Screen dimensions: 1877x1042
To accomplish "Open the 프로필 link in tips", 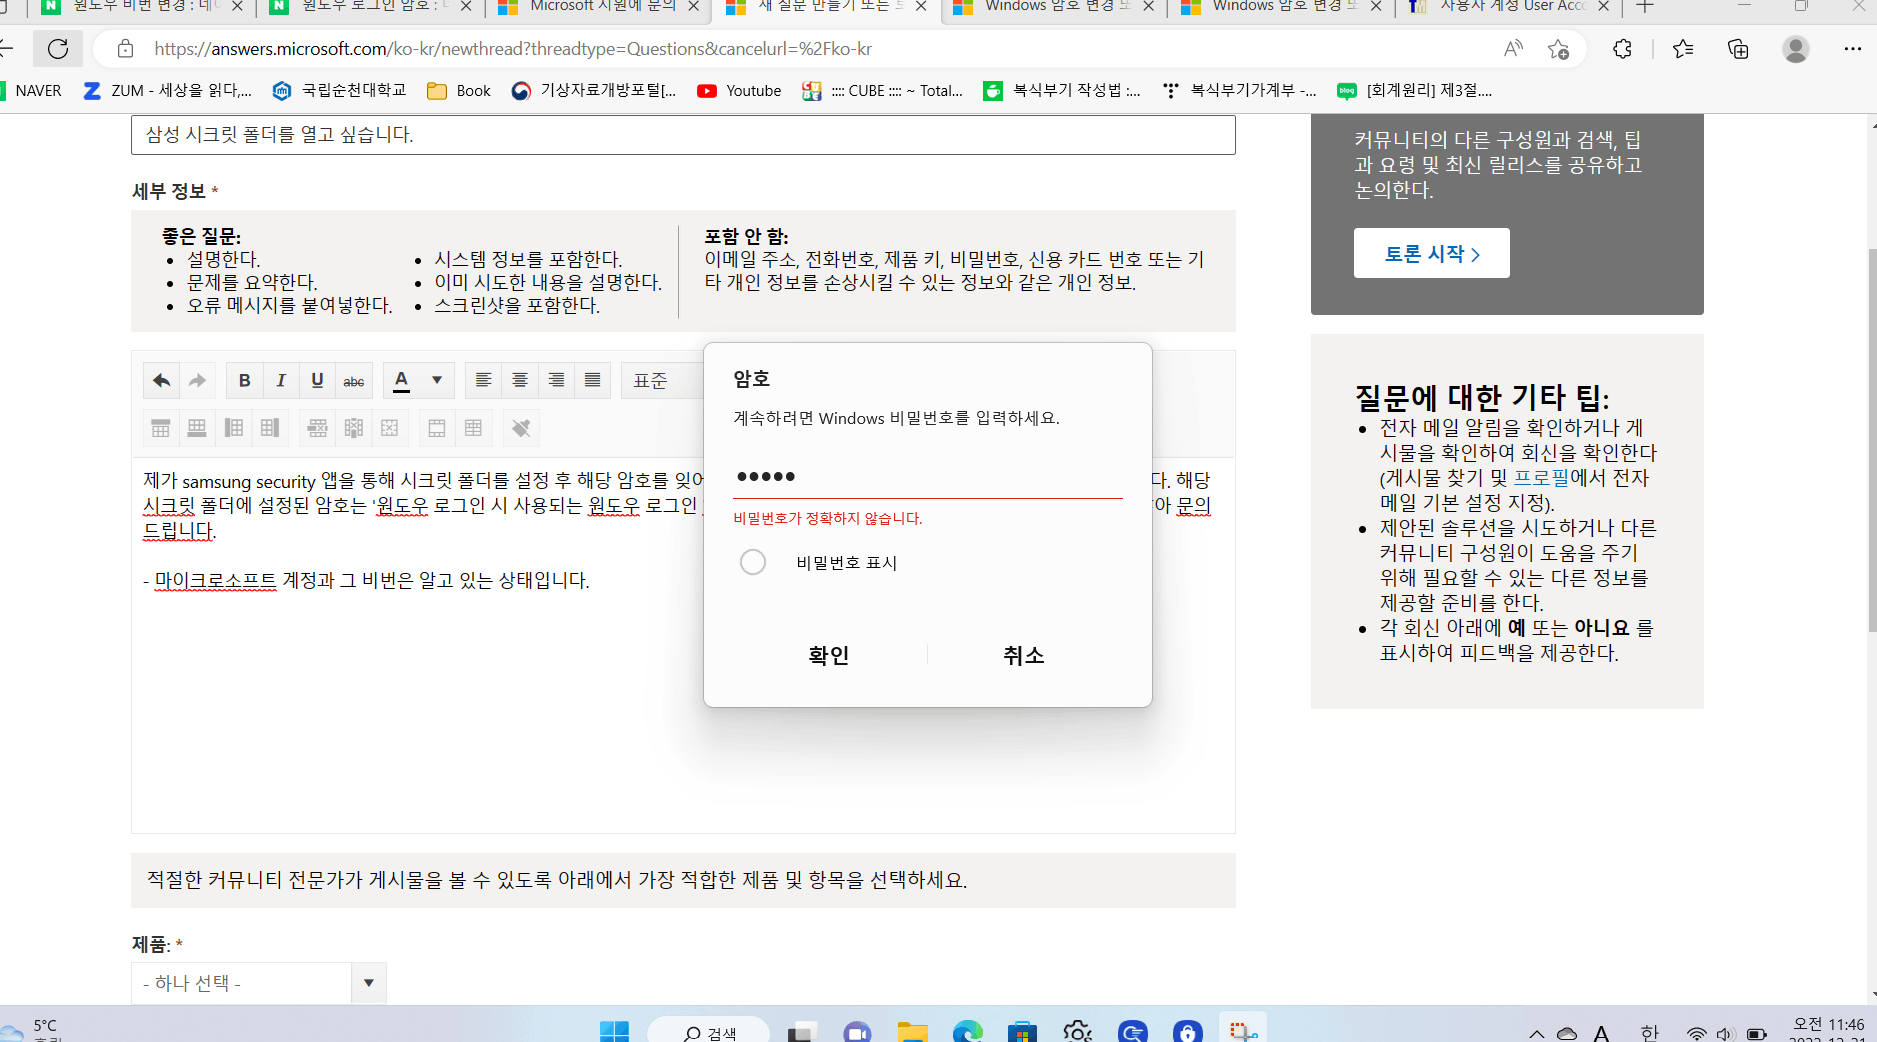I will 1541,478.
